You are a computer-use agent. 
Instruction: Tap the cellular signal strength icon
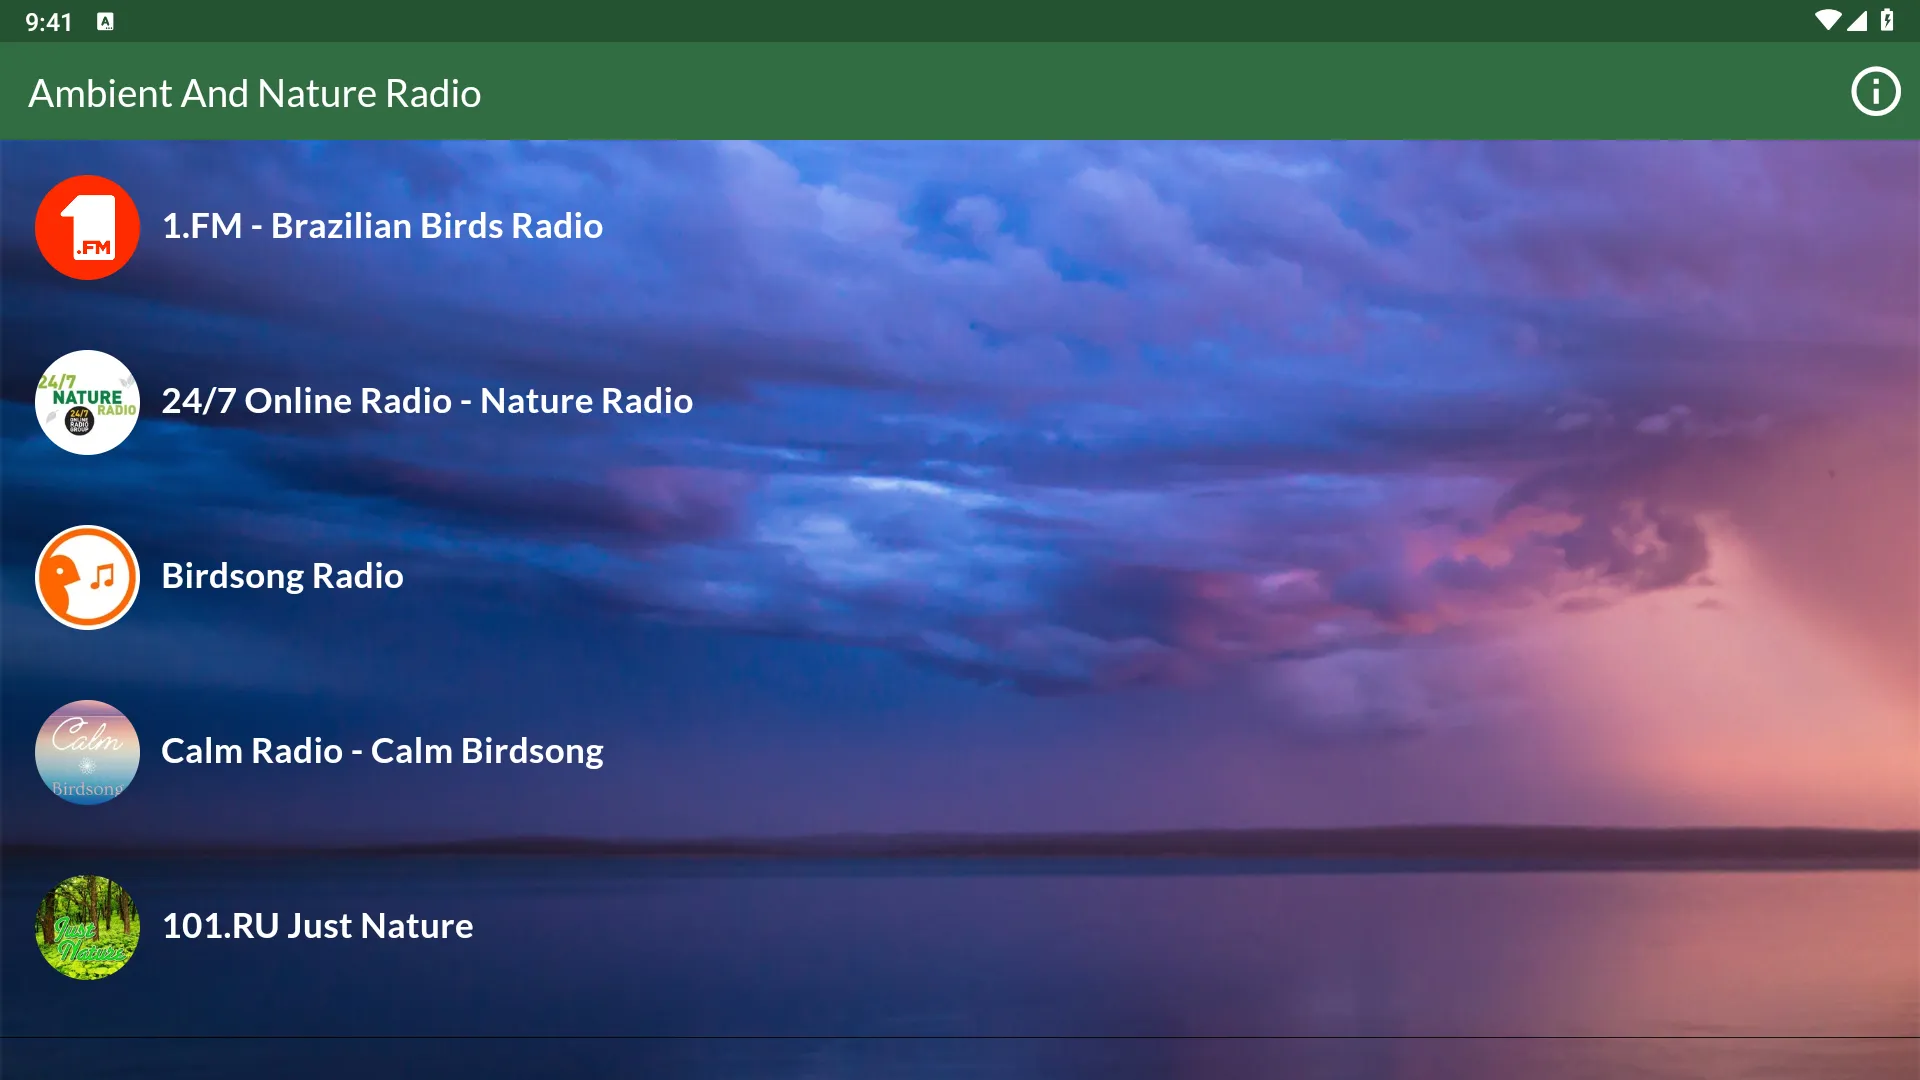click(x=1857, y=20)
